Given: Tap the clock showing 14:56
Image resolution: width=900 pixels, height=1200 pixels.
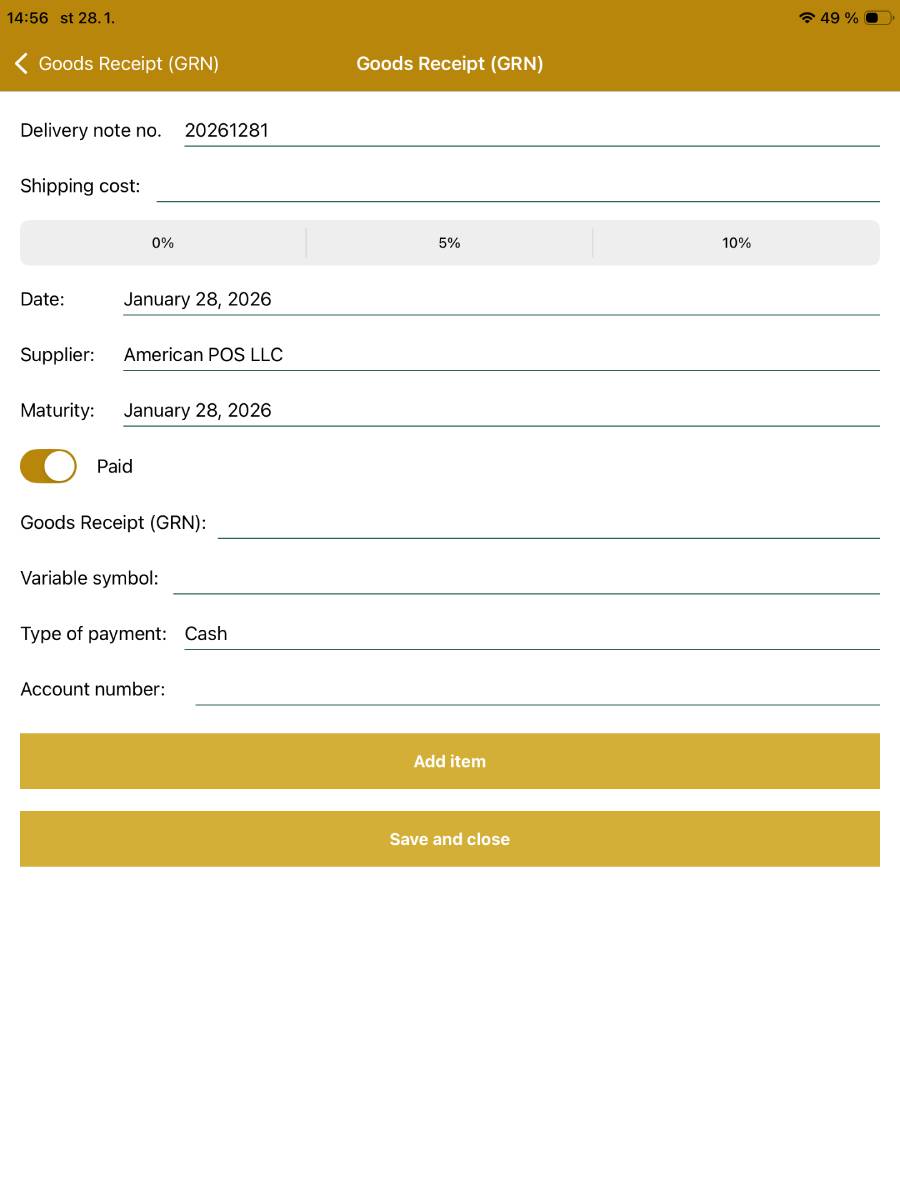Looking at the screenshot, I should [x=27, y=17].
